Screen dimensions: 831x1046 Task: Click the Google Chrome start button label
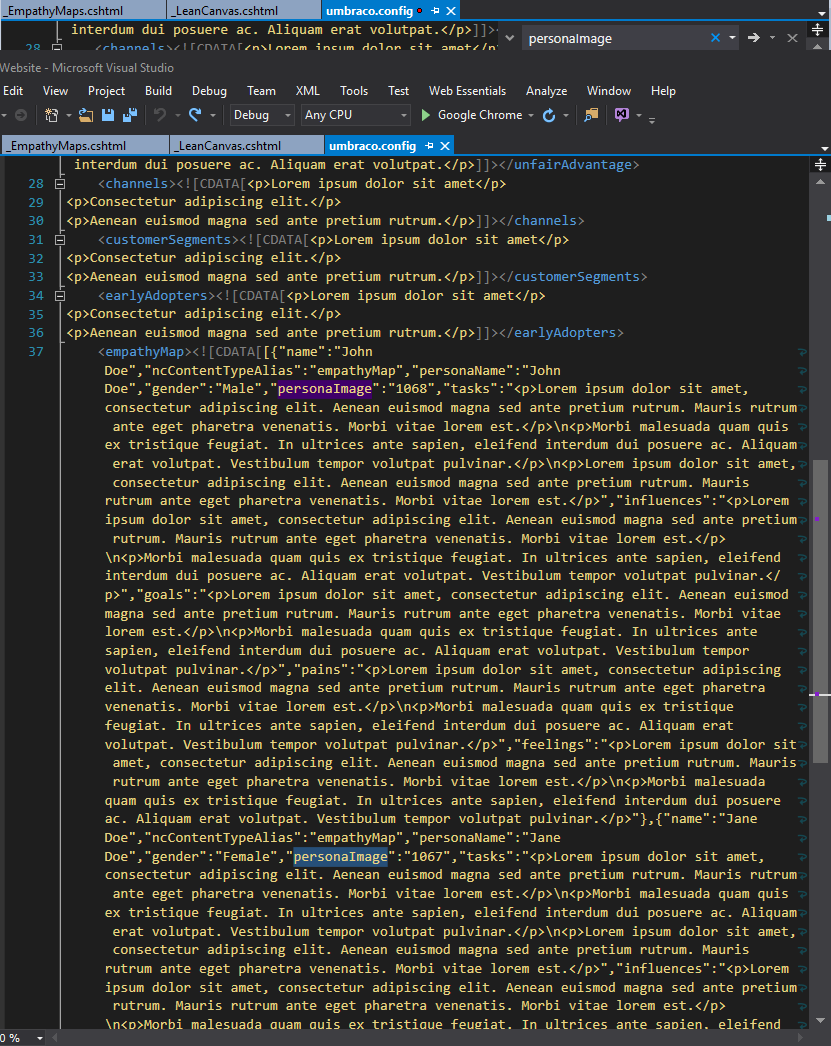[x=480, y=115]
